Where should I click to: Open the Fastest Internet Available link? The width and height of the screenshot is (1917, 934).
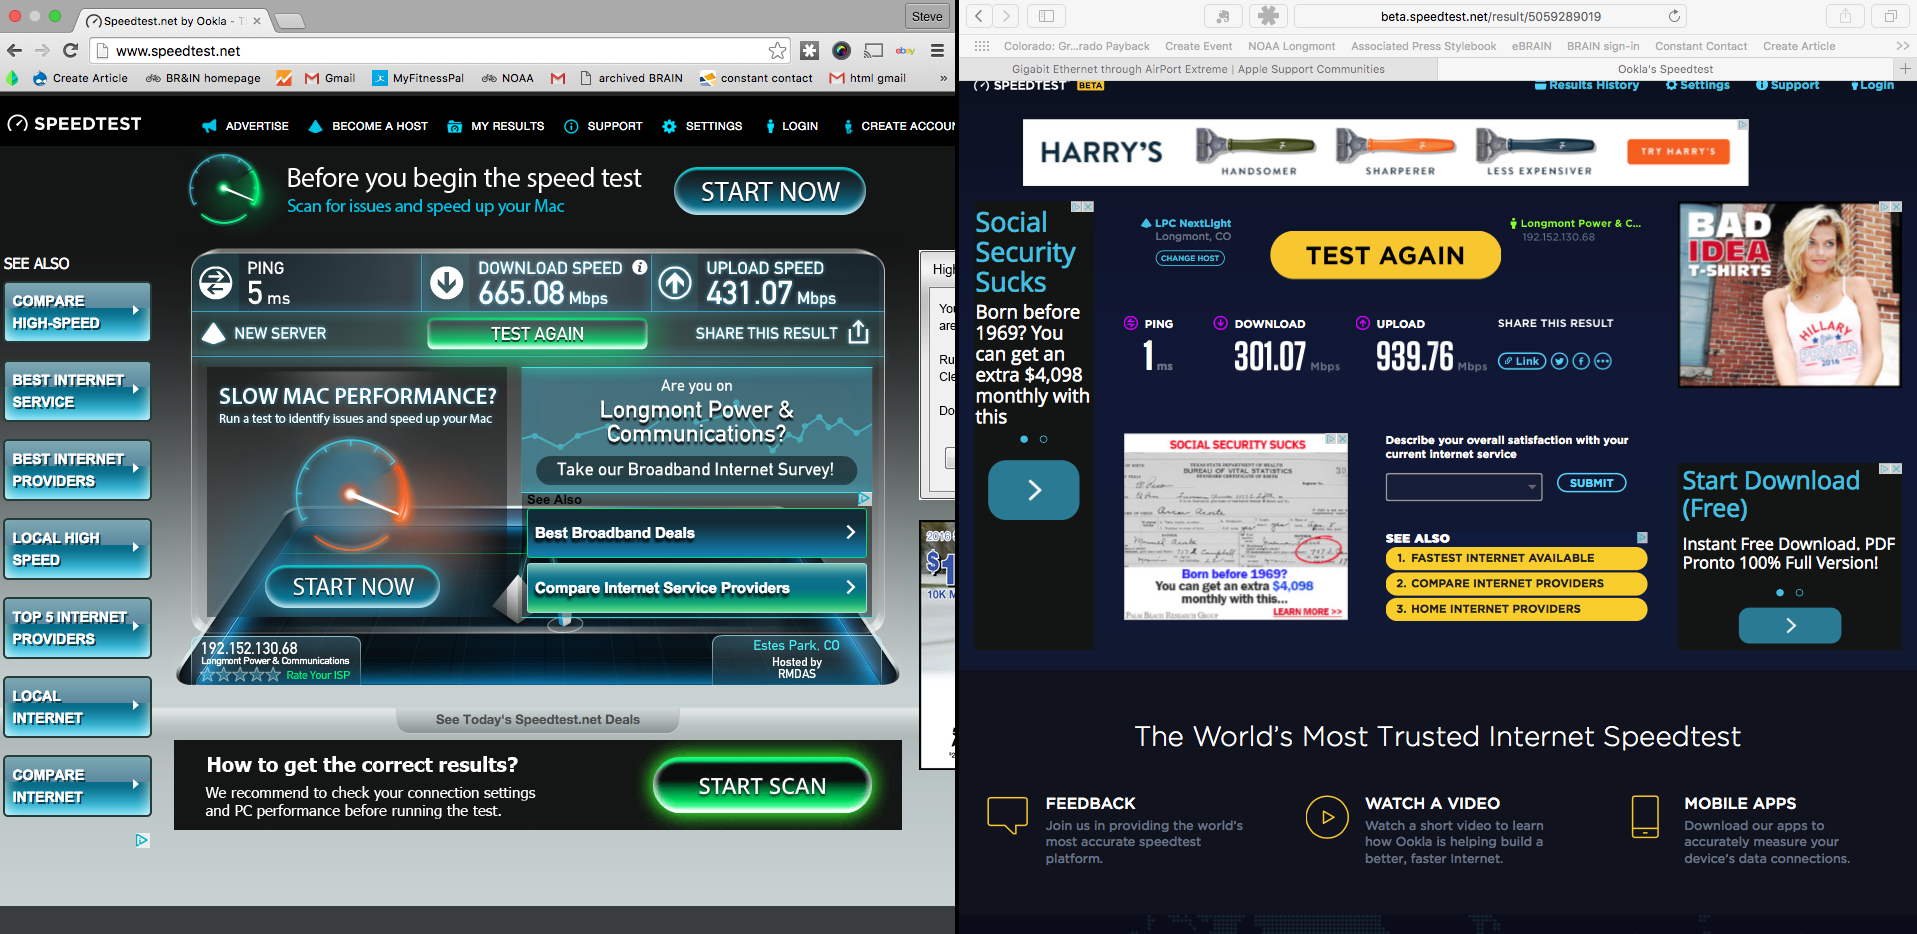1515,558
